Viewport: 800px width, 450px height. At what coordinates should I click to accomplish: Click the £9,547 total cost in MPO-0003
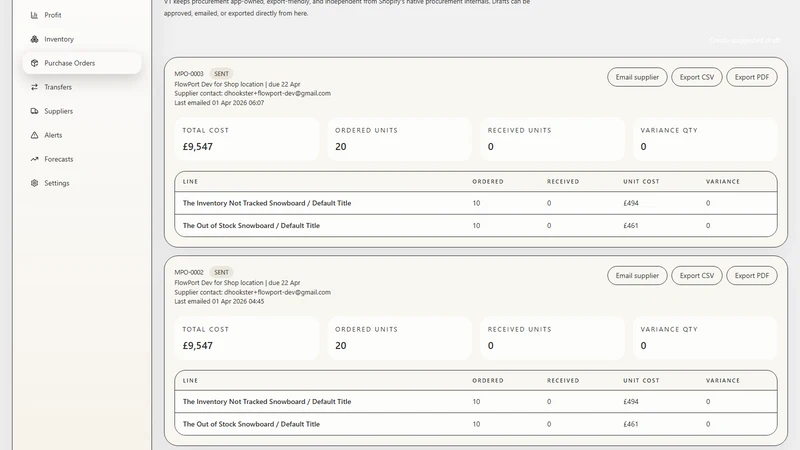click(197, 147)
